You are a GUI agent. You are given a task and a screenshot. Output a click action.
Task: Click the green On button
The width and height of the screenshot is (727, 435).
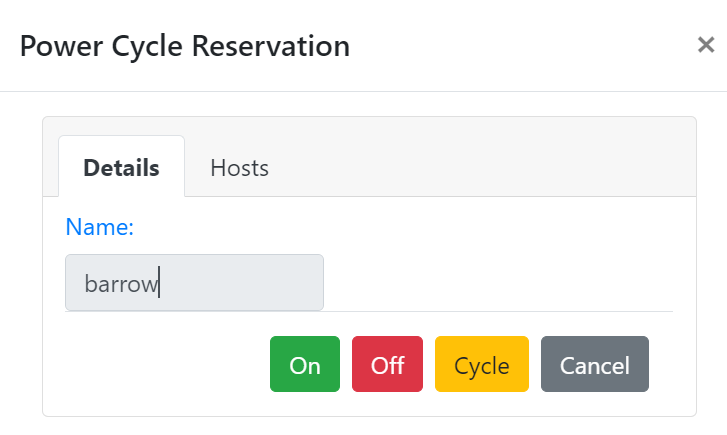(x=305, y=364)
